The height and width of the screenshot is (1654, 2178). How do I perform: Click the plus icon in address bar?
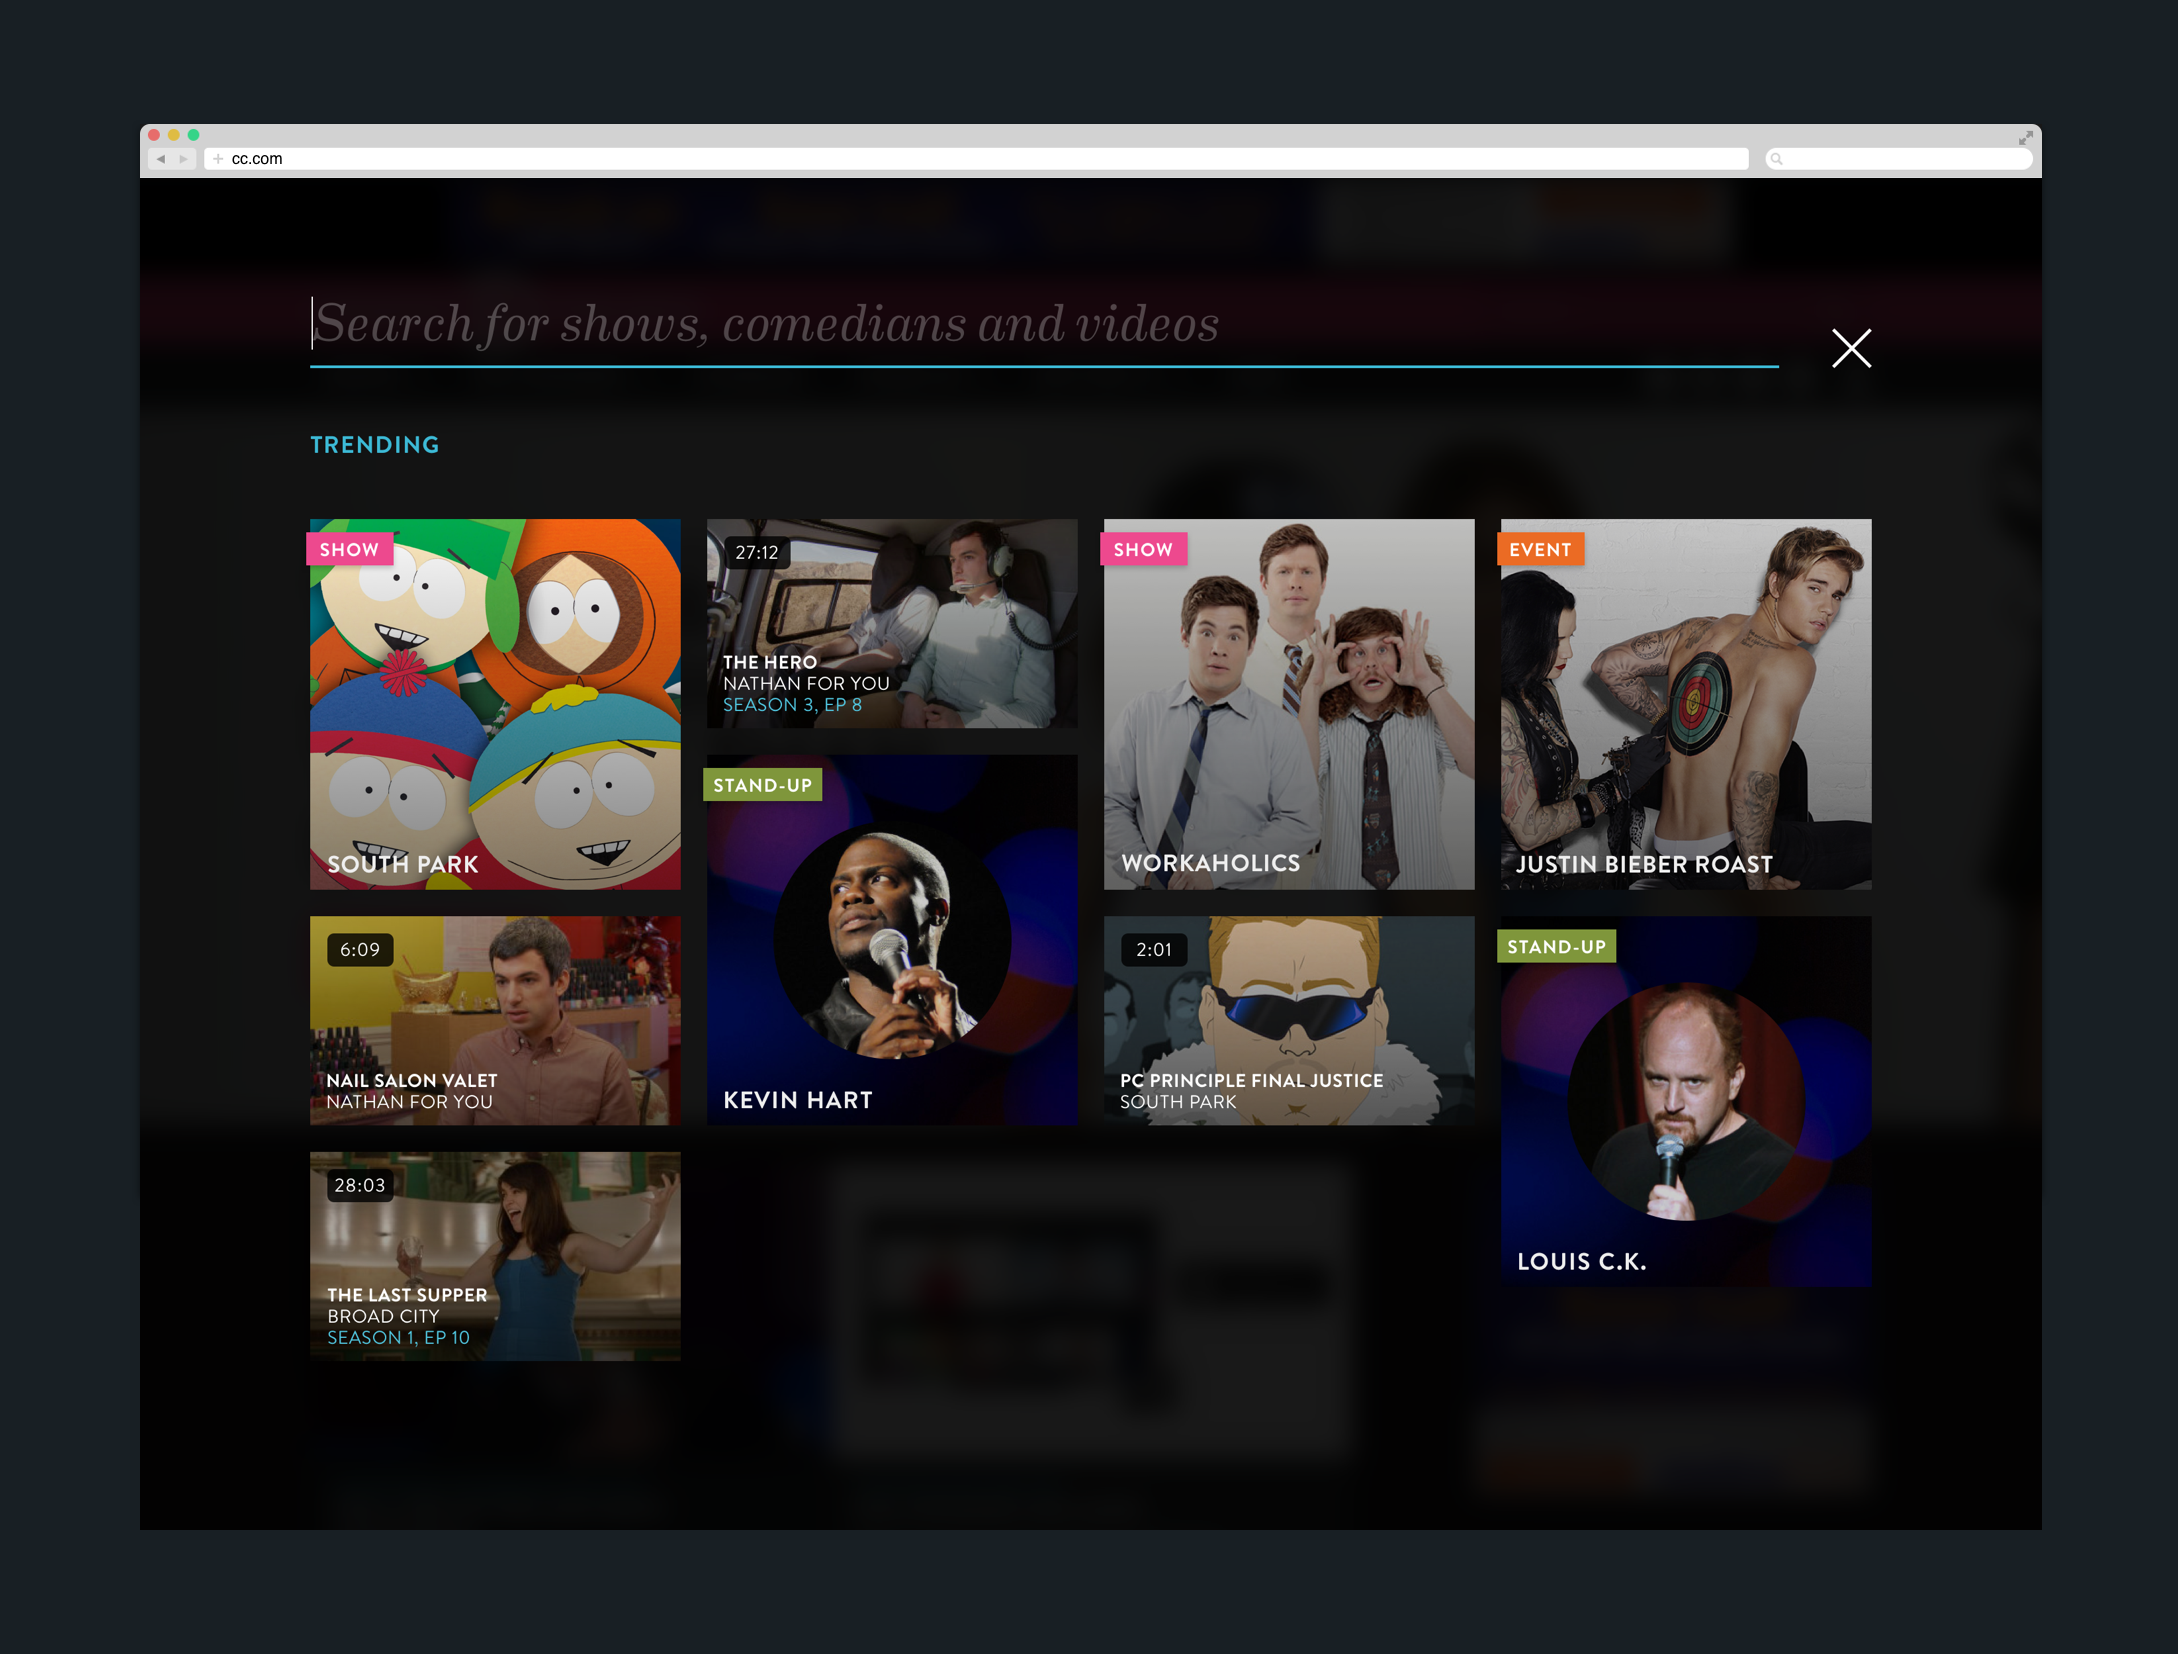click(x=218, y=159)
